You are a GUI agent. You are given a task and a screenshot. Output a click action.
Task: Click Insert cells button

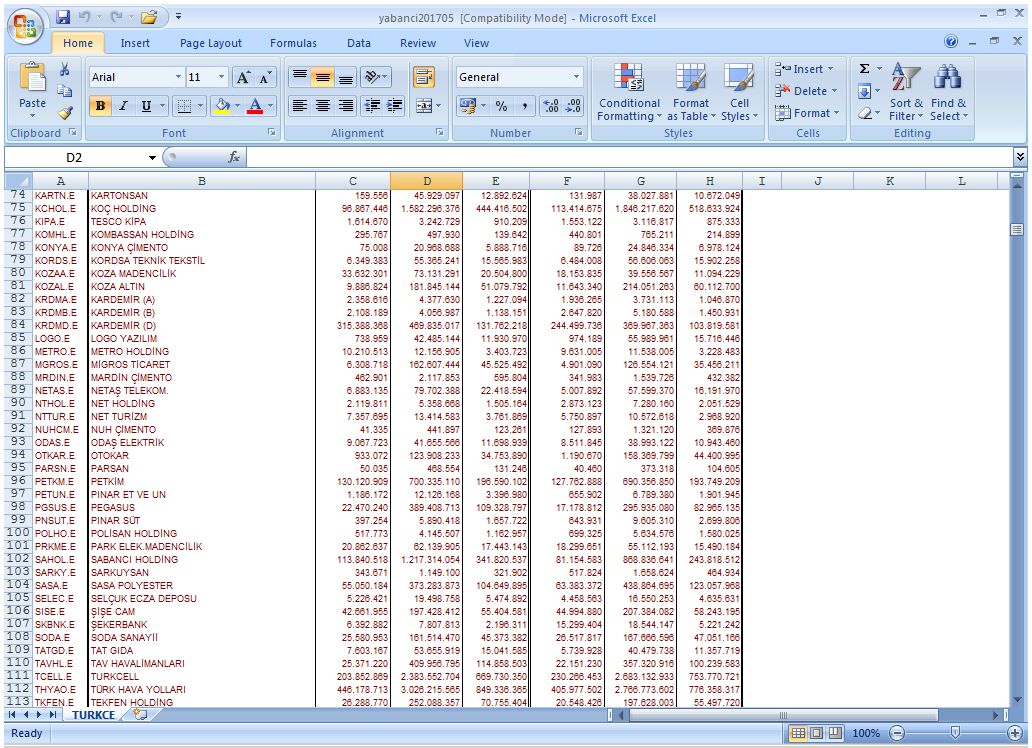coord(804,68)
